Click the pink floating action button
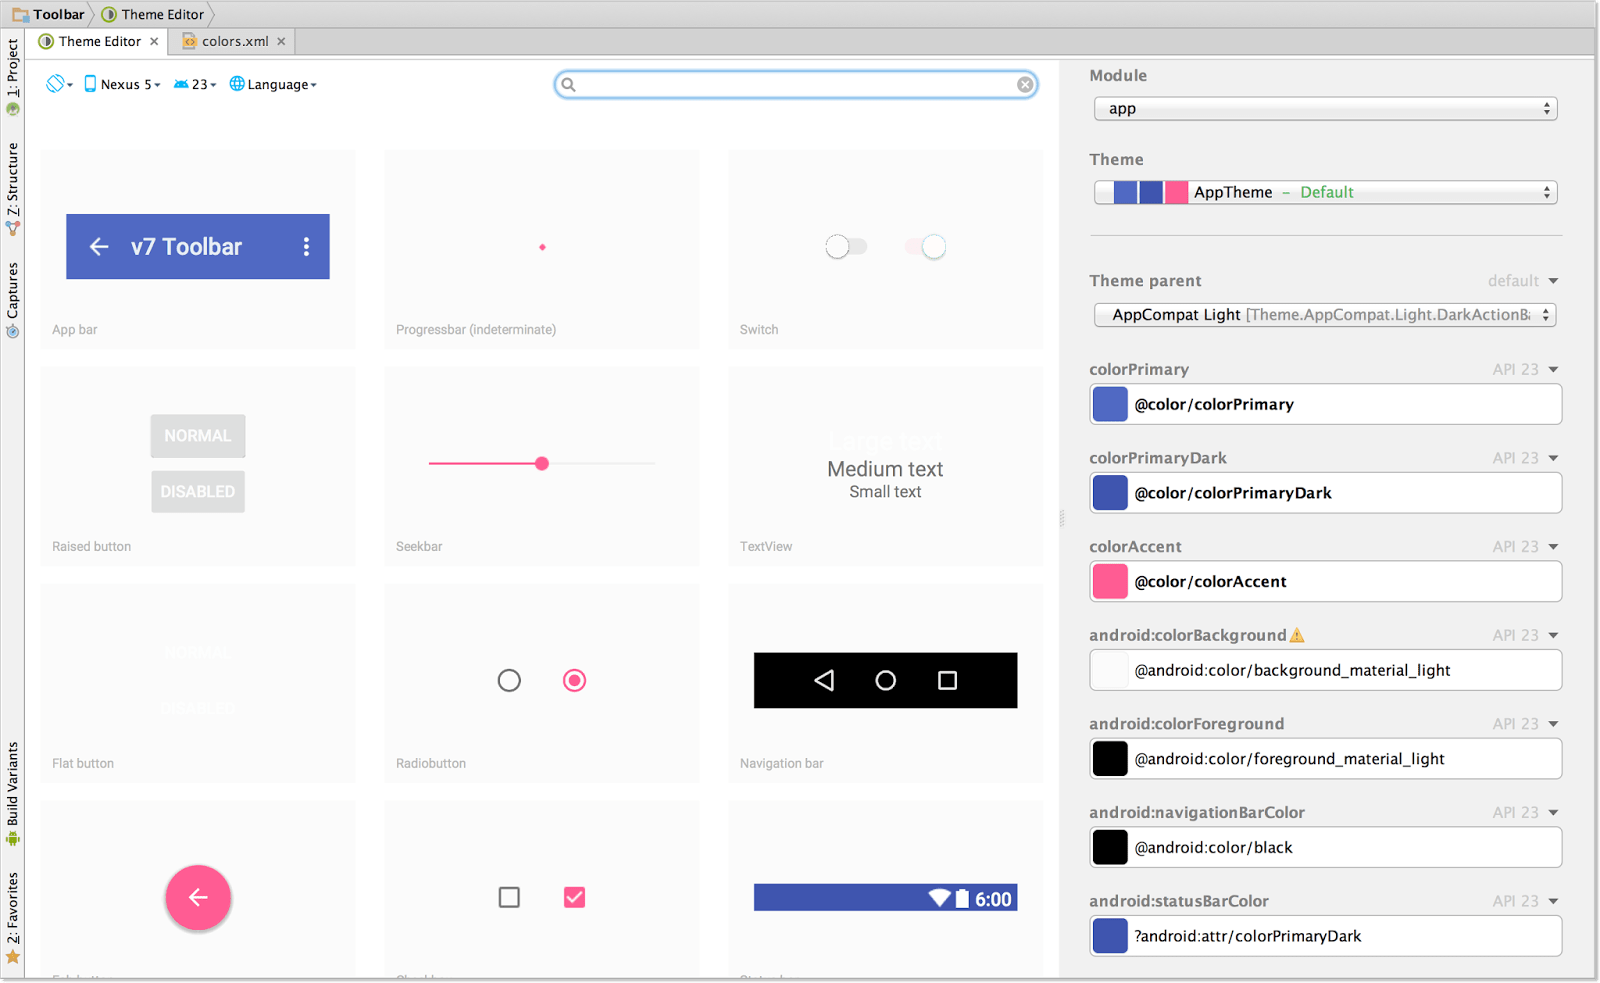The image size is (1600, 983). click(197, 898)
